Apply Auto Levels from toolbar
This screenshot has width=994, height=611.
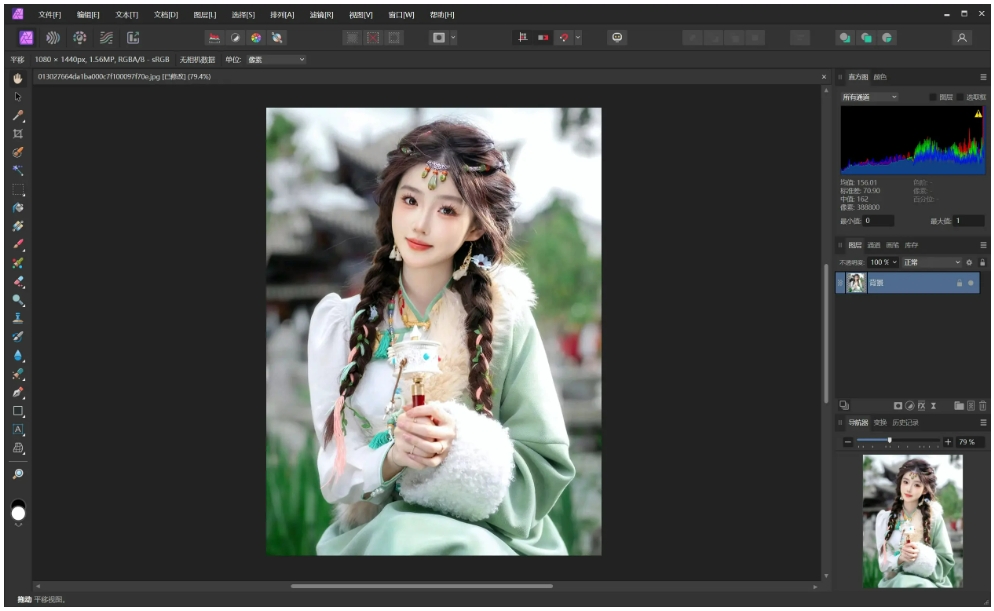click(x=214, y=38)
